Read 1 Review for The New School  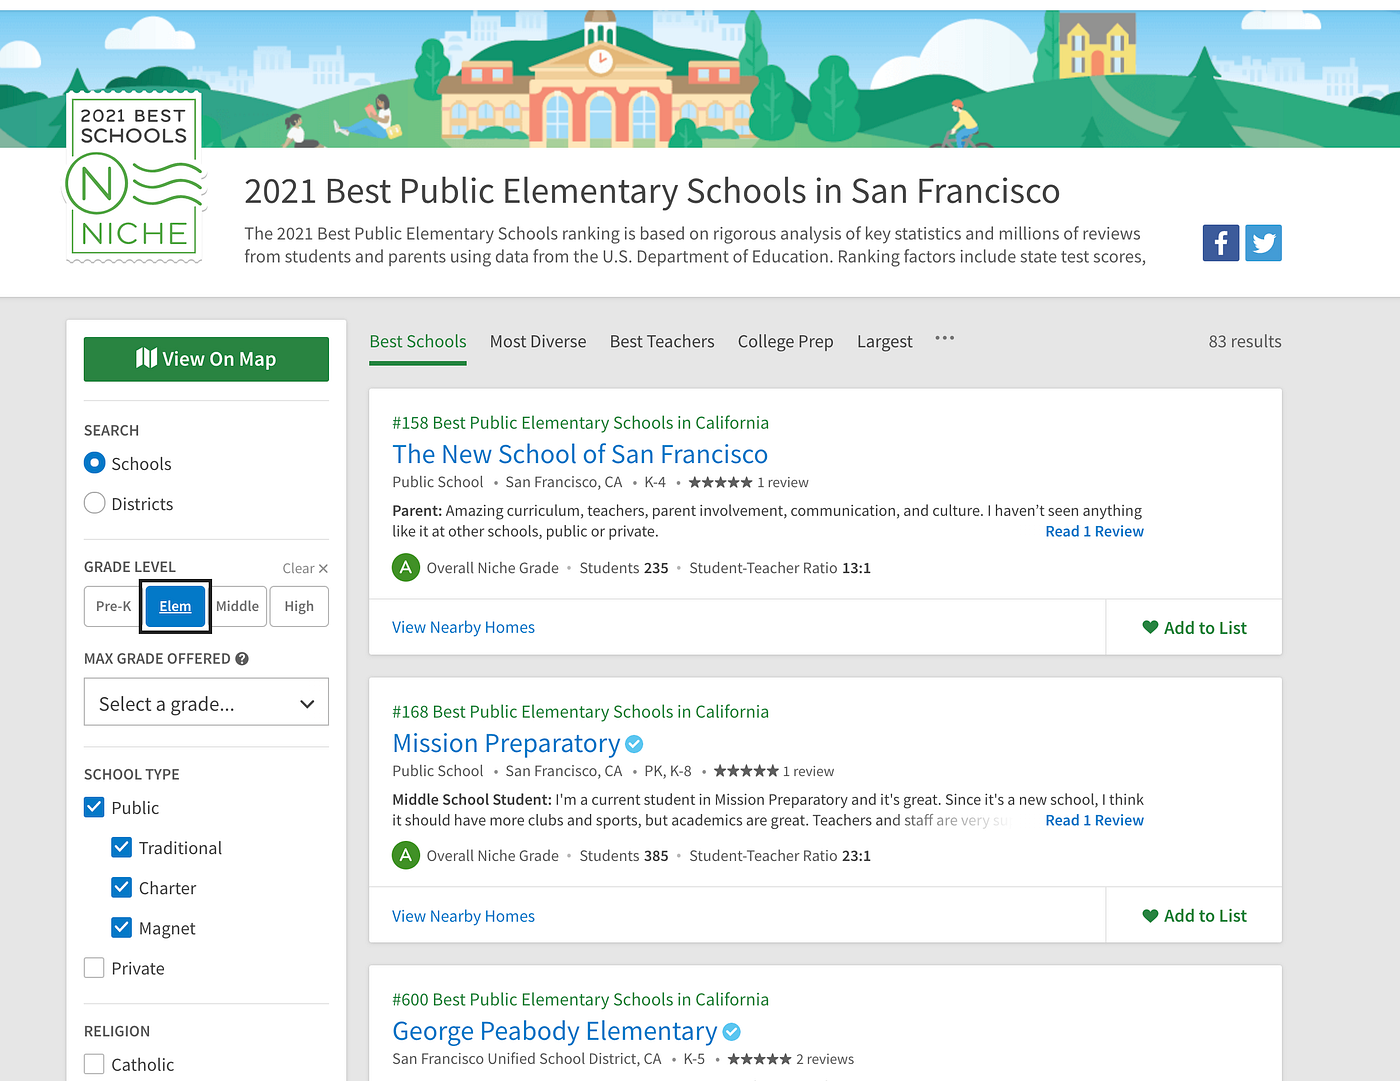(x=1094, y=532)
